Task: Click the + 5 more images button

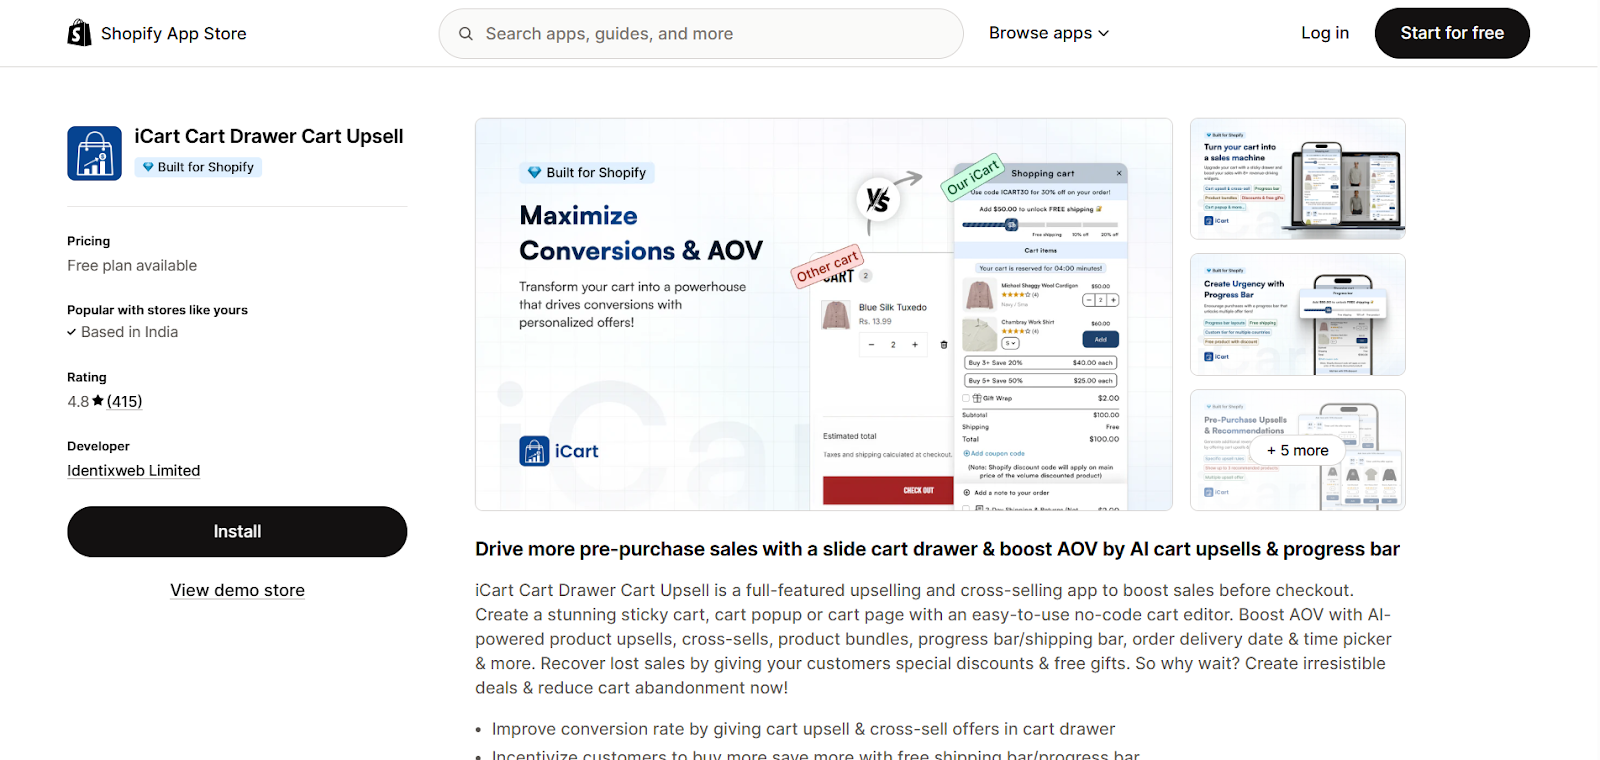Action: (x=1298, y=450)
